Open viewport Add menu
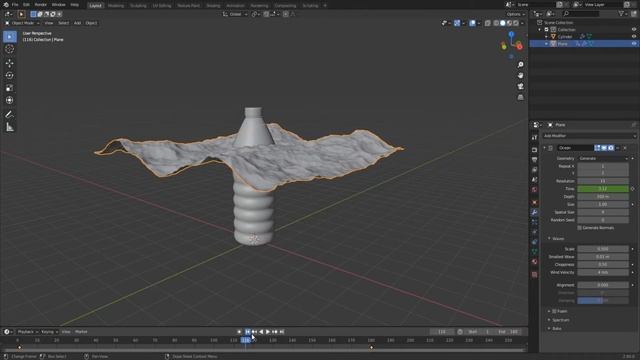 [x=77, y=23]
